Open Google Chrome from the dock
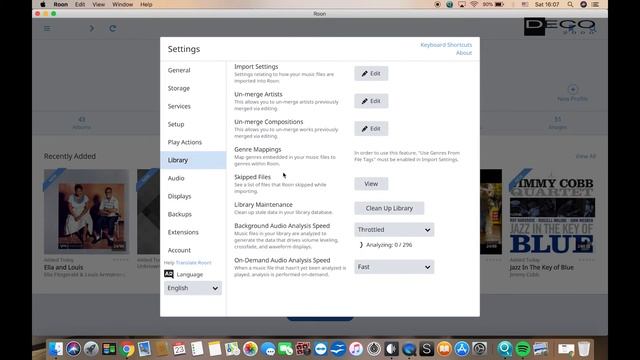Image resolution: width=640 pixels, height=360 pixels. [x=127, y=349]
